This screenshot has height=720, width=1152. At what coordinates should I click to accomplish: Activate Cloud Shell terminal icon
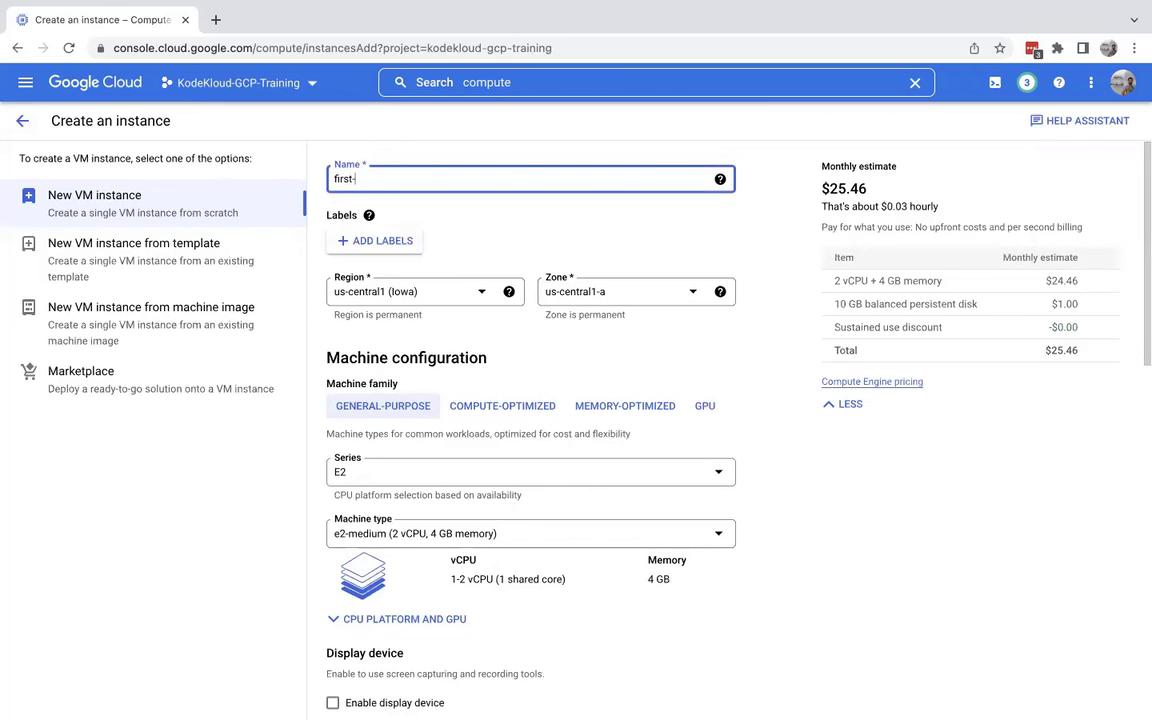tap(995, 83)
